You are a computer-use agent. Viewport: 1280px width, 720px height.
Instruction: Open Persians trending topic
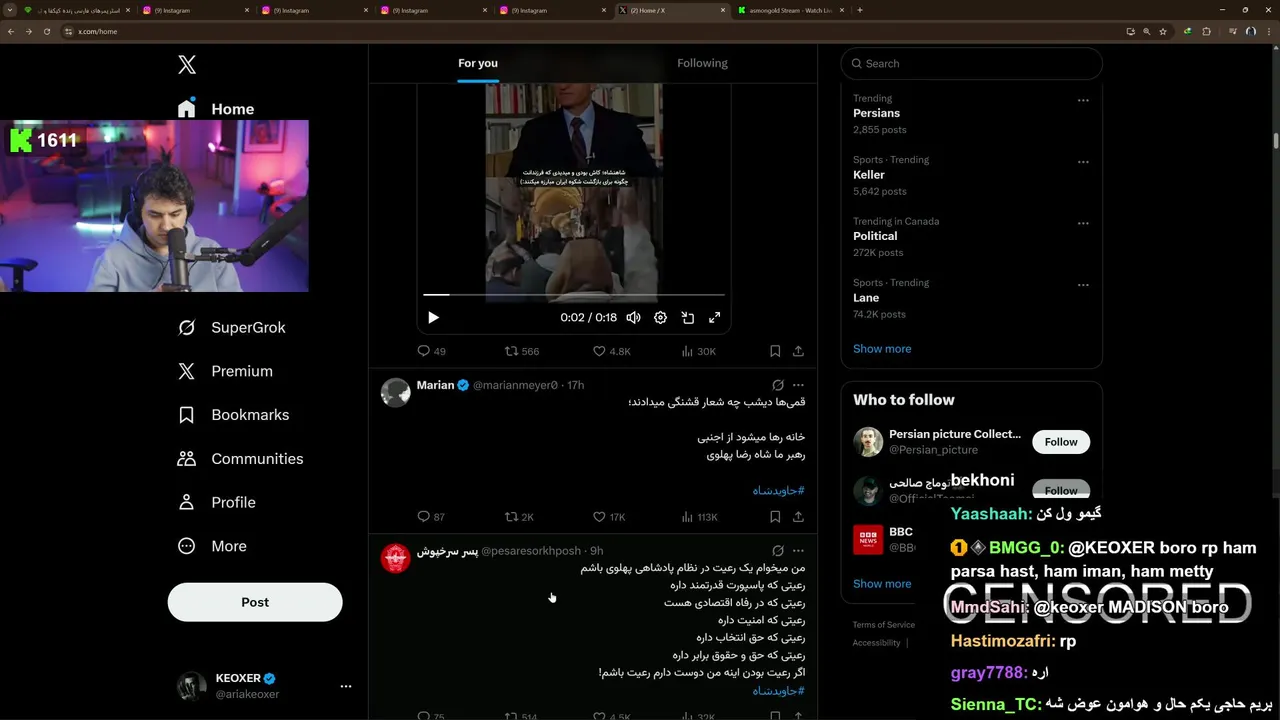coord(876,113)
